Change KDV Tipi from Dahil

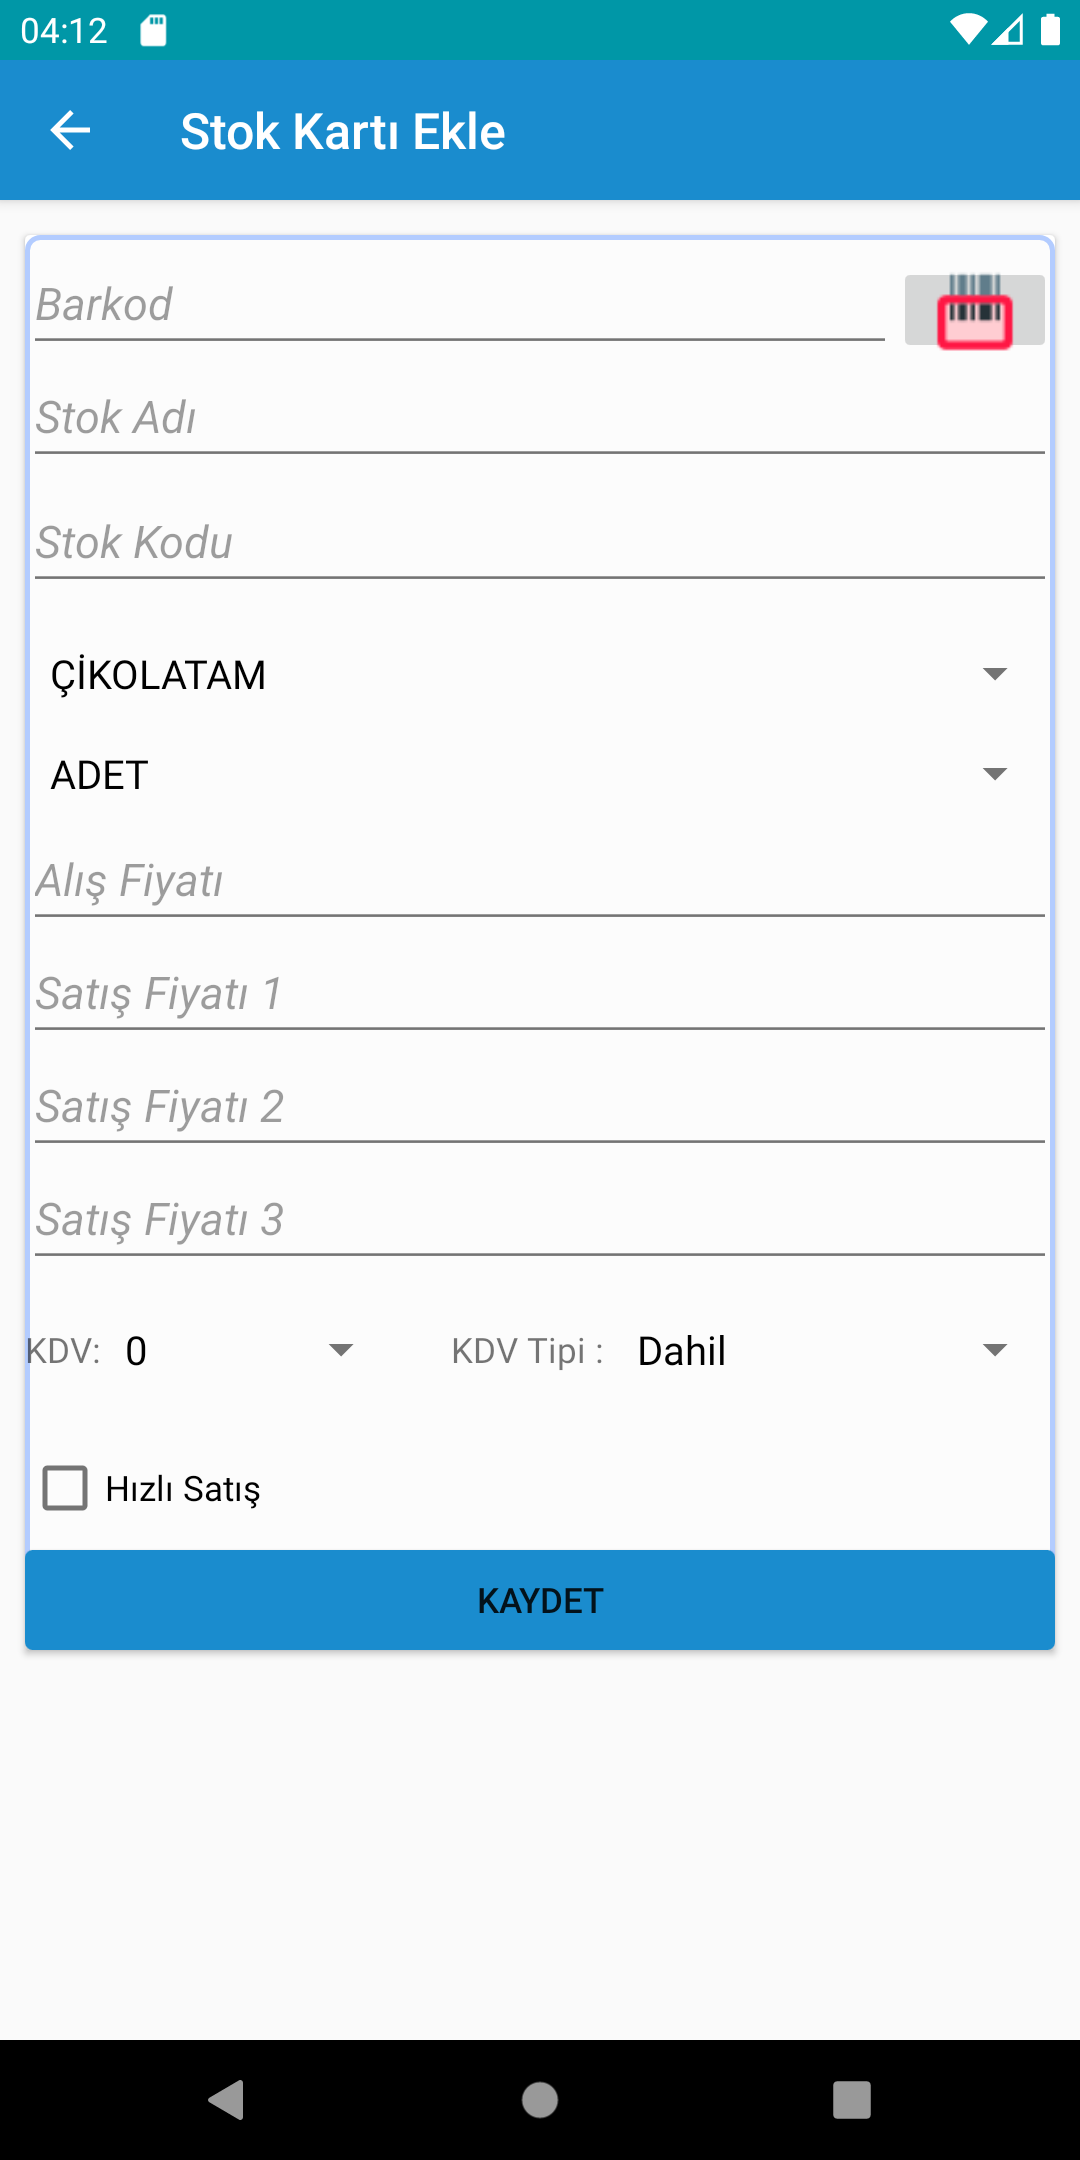822,1351
